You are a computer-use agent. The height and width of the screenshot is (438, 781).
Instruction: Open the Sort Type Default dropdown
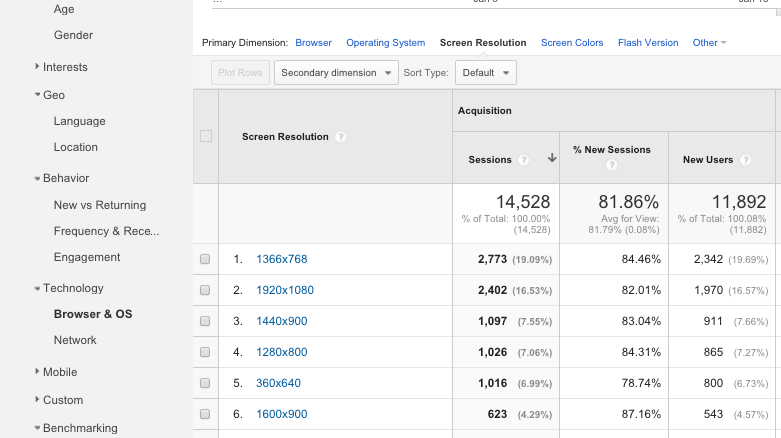(x=486, y=73)
